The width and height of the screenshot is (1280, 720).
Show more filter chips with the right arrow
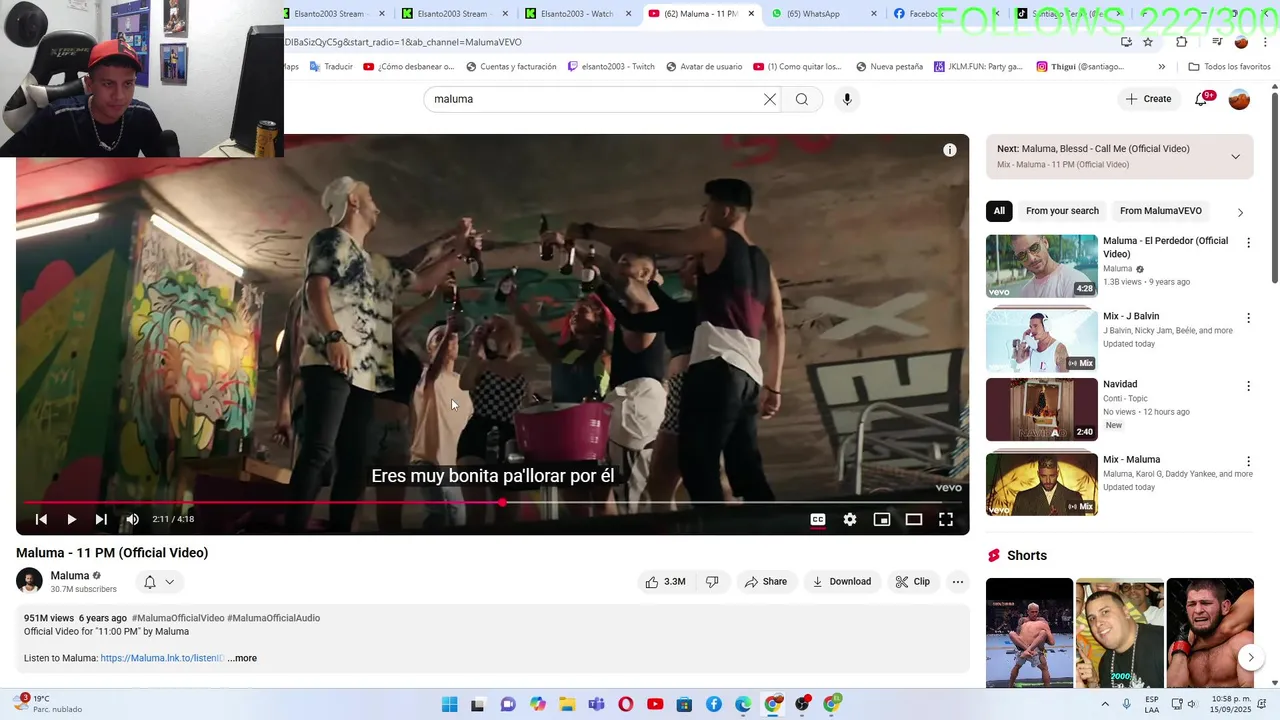click(1240, 212)
